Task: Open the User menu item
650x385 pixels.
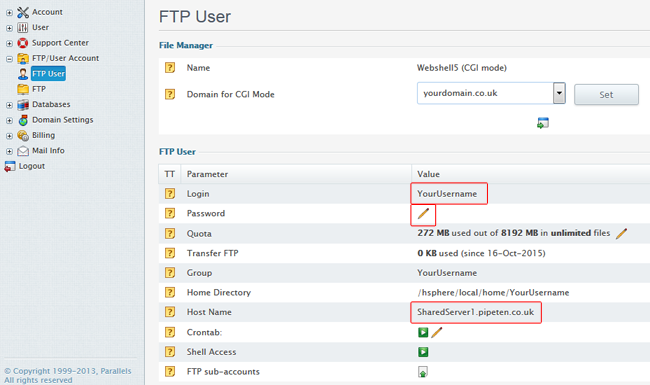Action: point(41,27)
